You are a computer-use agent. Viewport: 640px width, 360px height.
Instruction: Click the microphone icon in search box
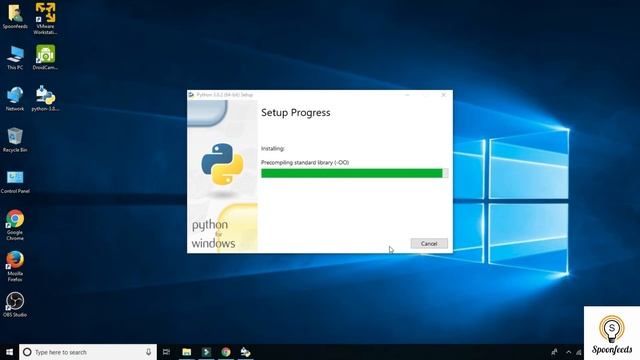[x=149, y=352]
